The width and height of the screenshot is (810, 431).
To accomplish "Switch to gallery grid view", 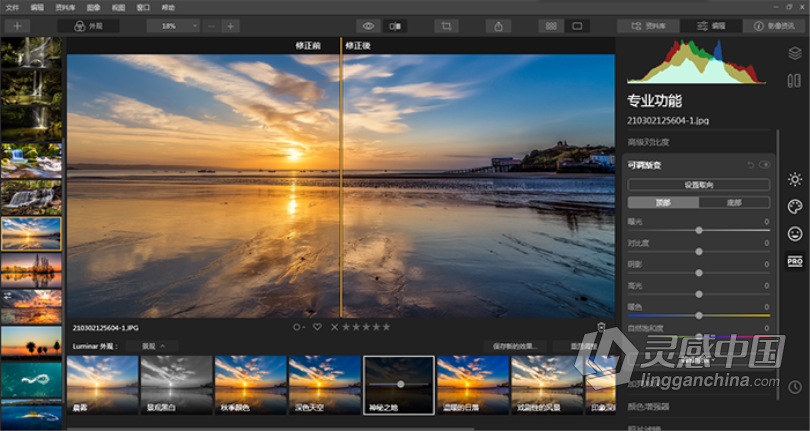I will [551, 26].
